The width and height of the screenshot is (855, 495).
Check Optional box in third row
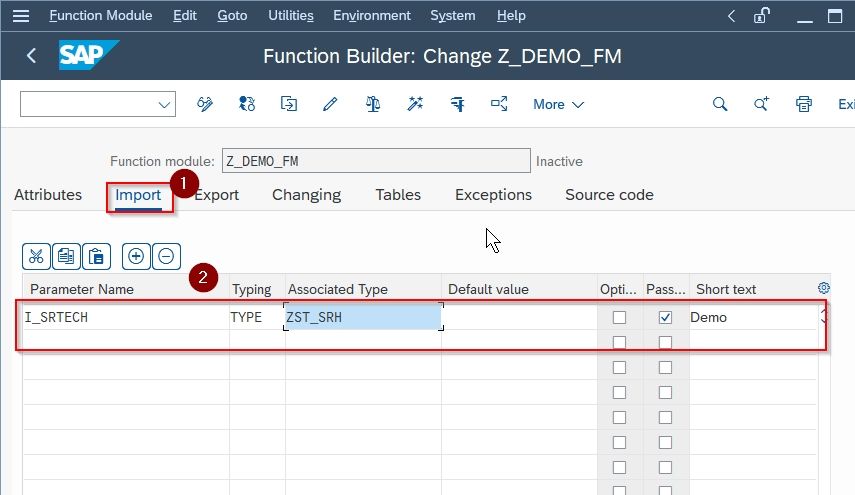pyautogui.click(x=619, y=367)
